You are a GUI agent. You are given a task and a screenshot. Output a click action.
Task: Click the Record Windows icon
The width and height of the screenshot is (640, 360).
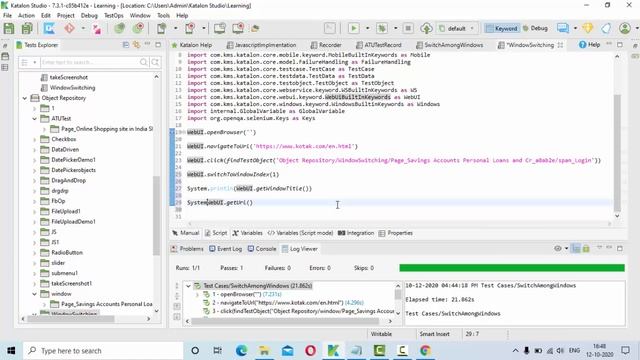tap(238, 28)
